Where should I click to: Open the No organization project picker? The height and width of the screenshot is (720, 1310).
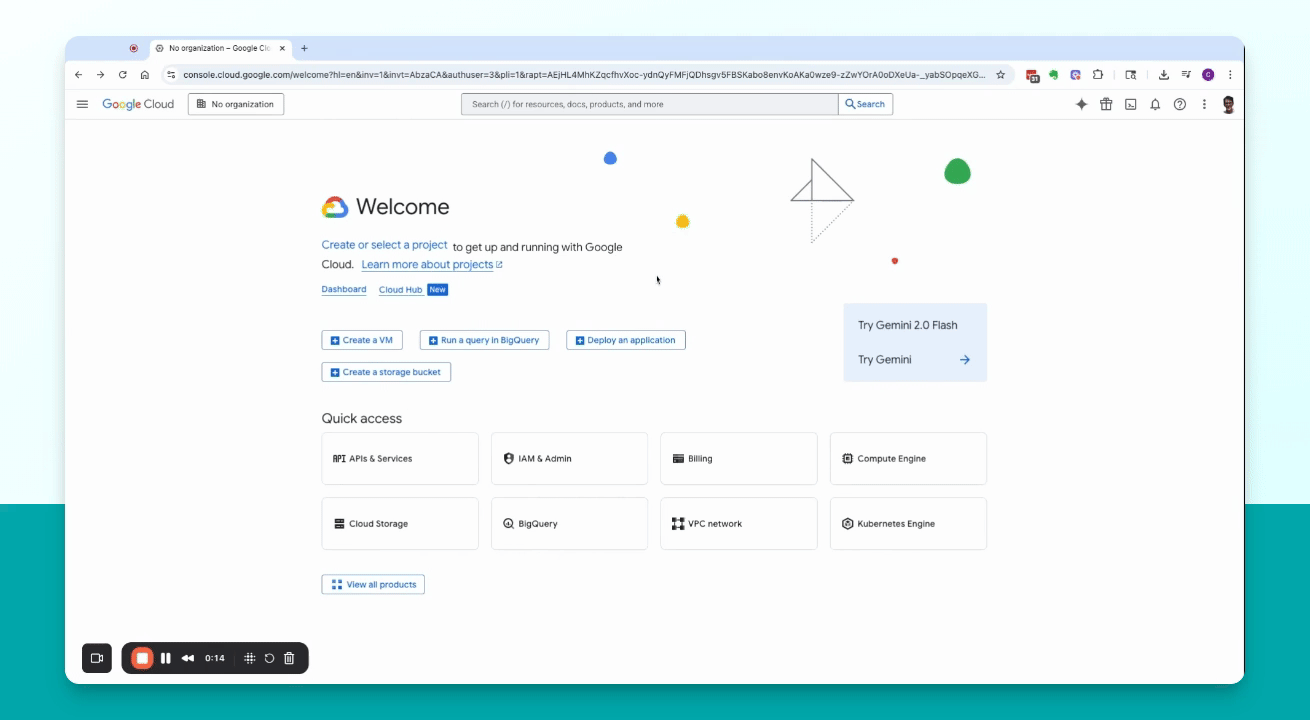pos(236,104)
